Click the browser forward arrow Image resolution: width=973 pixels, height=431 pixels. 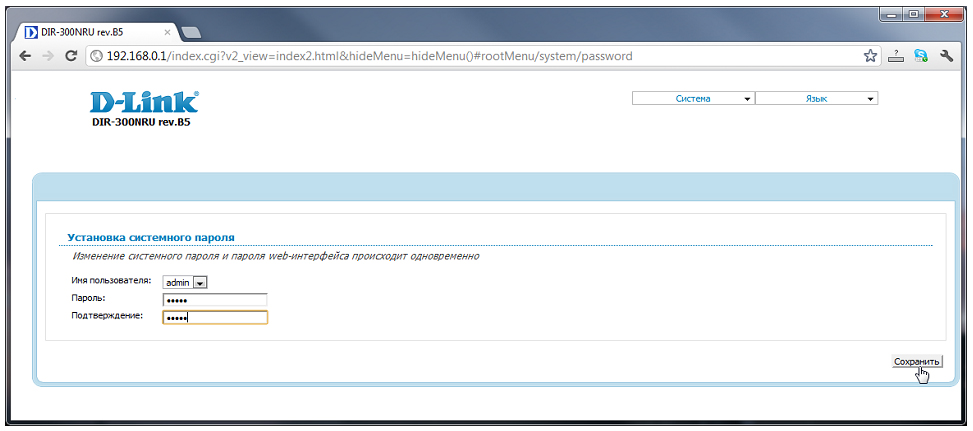[48, 56]
